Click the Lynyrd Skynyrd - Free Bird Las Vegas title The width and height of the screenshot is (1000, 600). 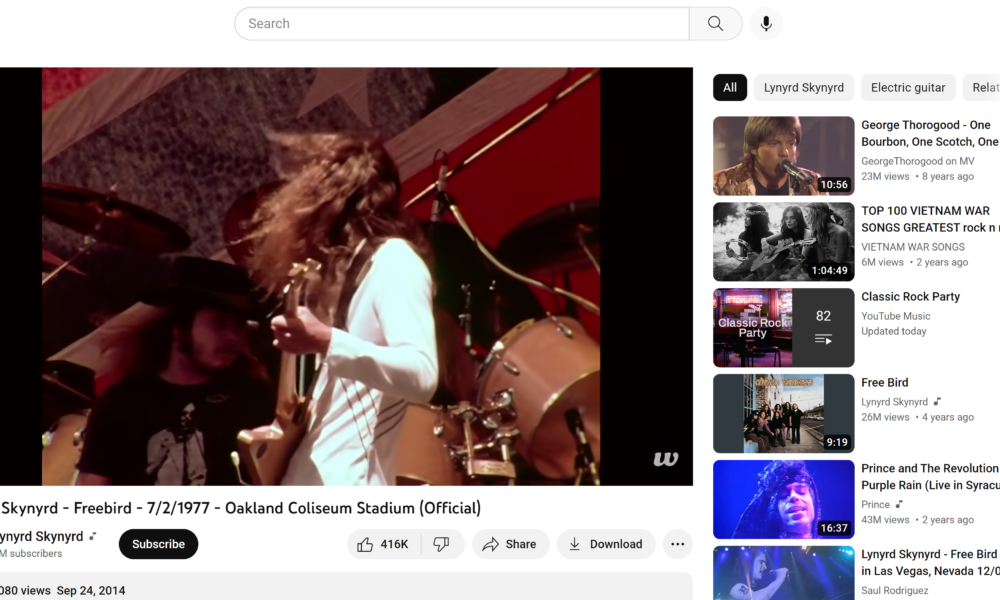coord(930,562)
